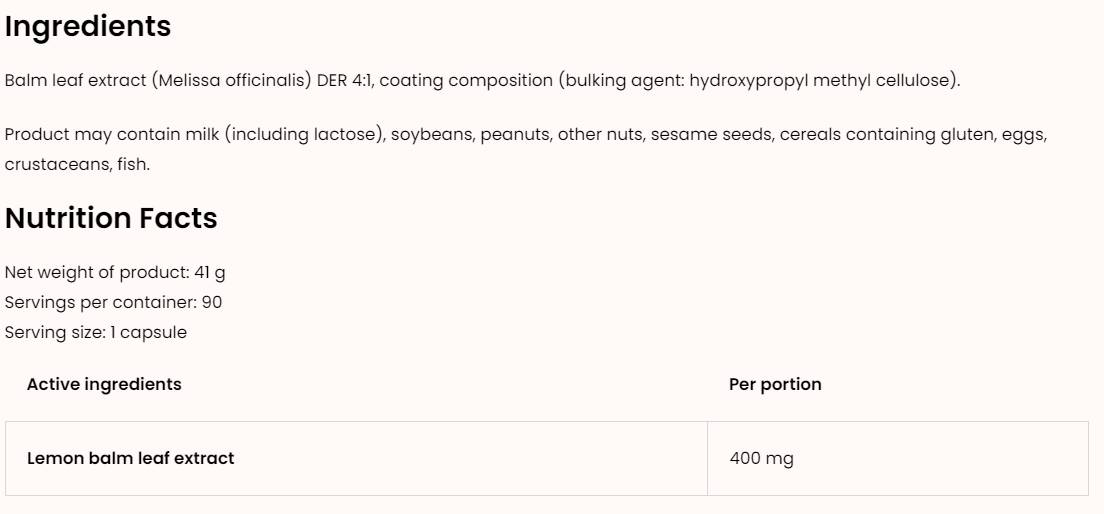Click the 'Net weight of product: 41 g' line
Viewport: 1104px width, 514px height.
(x=115, y=272)
